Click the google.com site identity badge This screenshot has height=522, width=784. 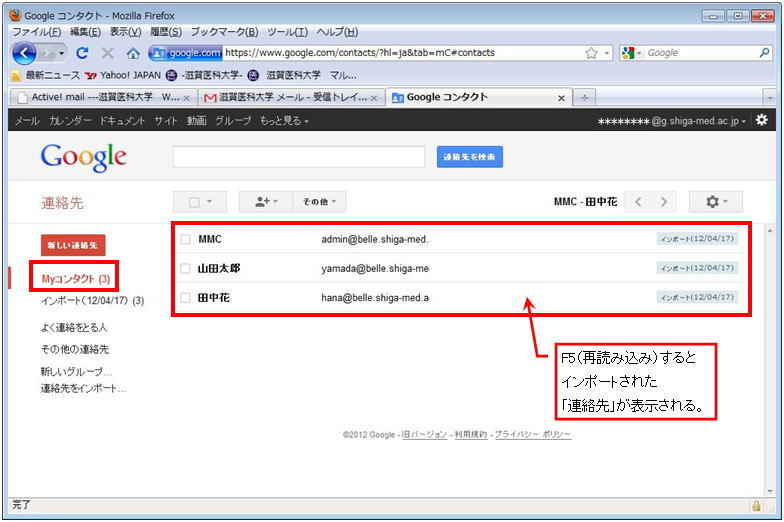click(x=186, y=53)
